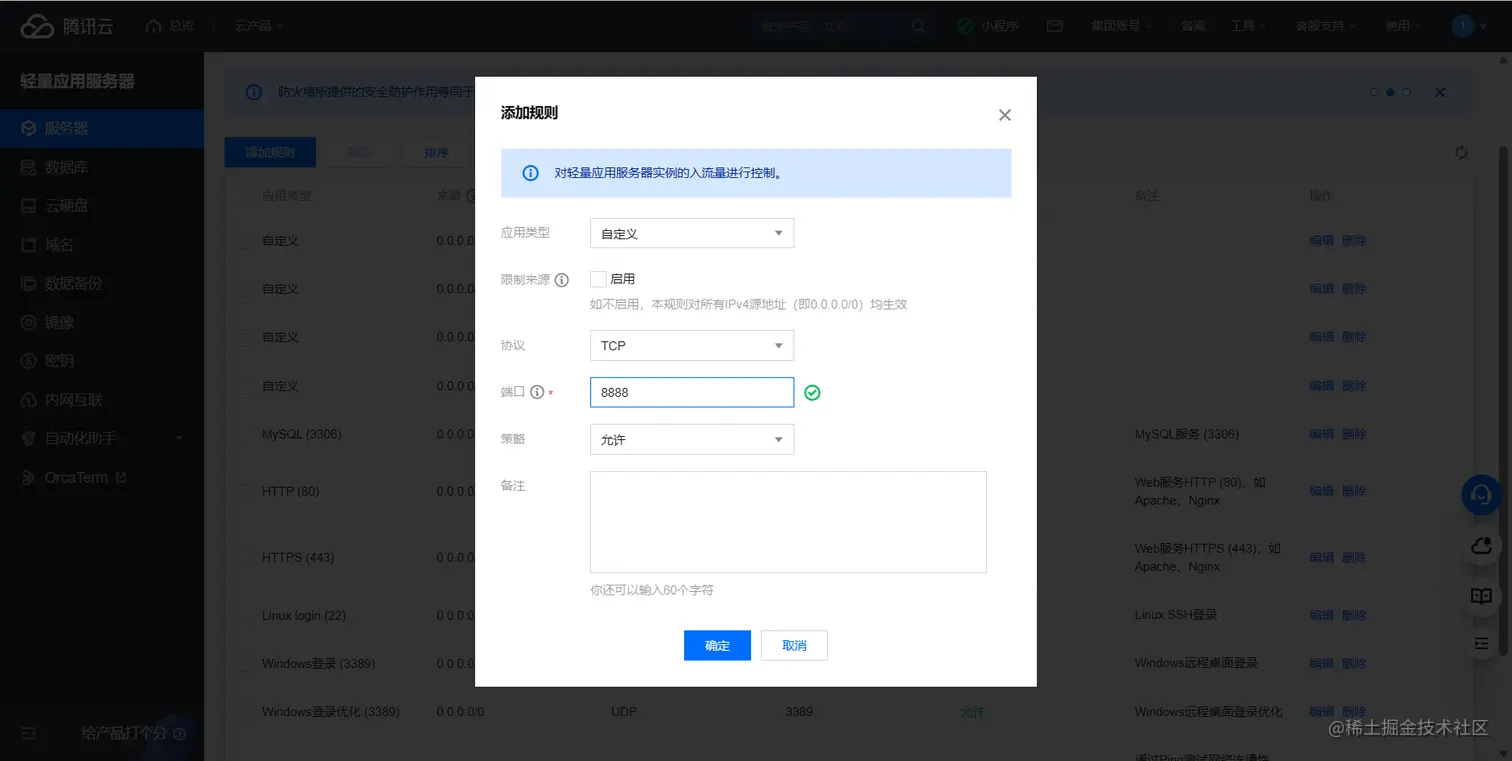Tick the HTTP (80) rule checkbox
Screen dimensions: 1512x761
click(x=246, y=491)
